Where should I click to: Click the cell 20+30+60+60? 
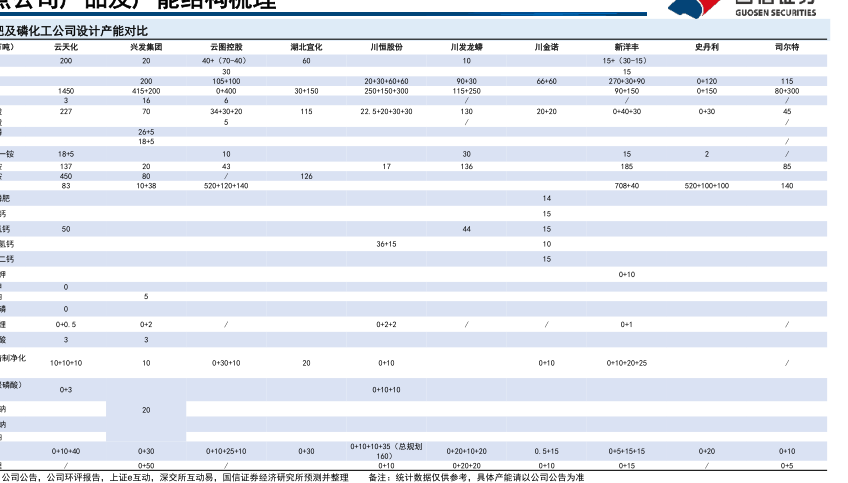[386, 81]
